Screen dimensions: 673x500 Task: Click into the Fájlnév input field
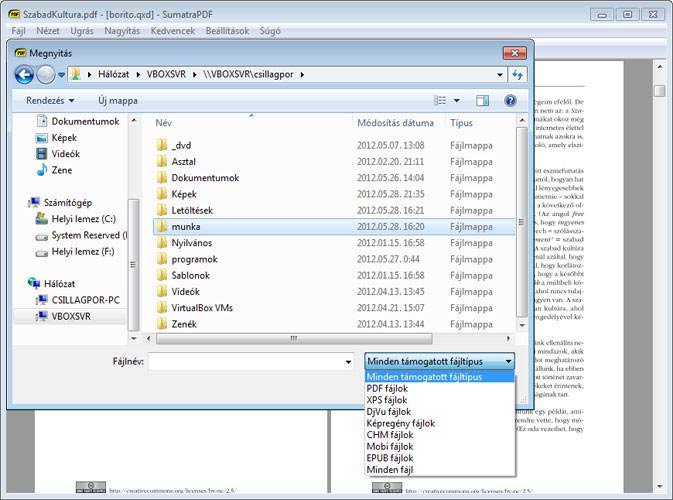pos(245,362)
